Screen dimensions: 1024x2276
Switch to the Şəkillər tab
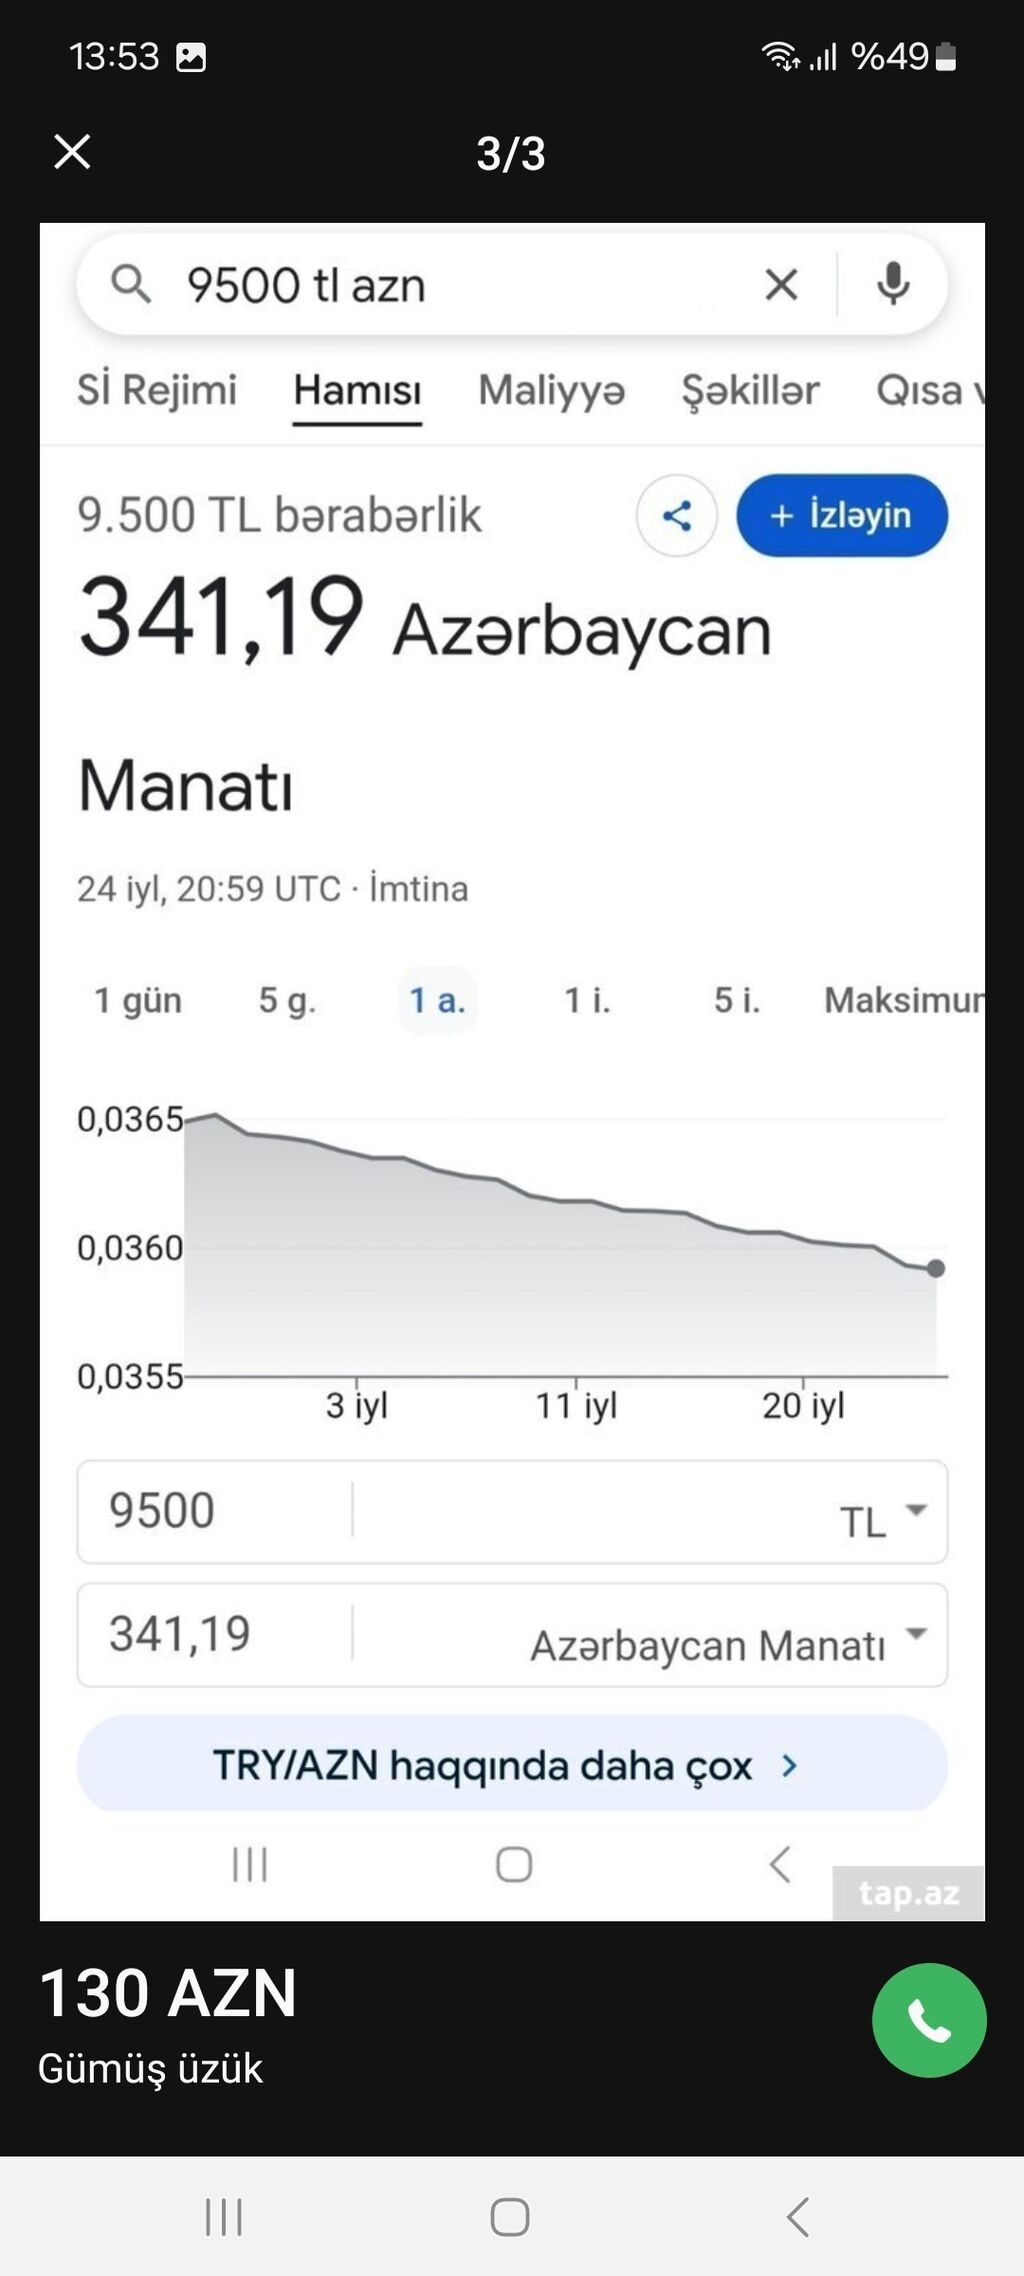click(750, 391)
